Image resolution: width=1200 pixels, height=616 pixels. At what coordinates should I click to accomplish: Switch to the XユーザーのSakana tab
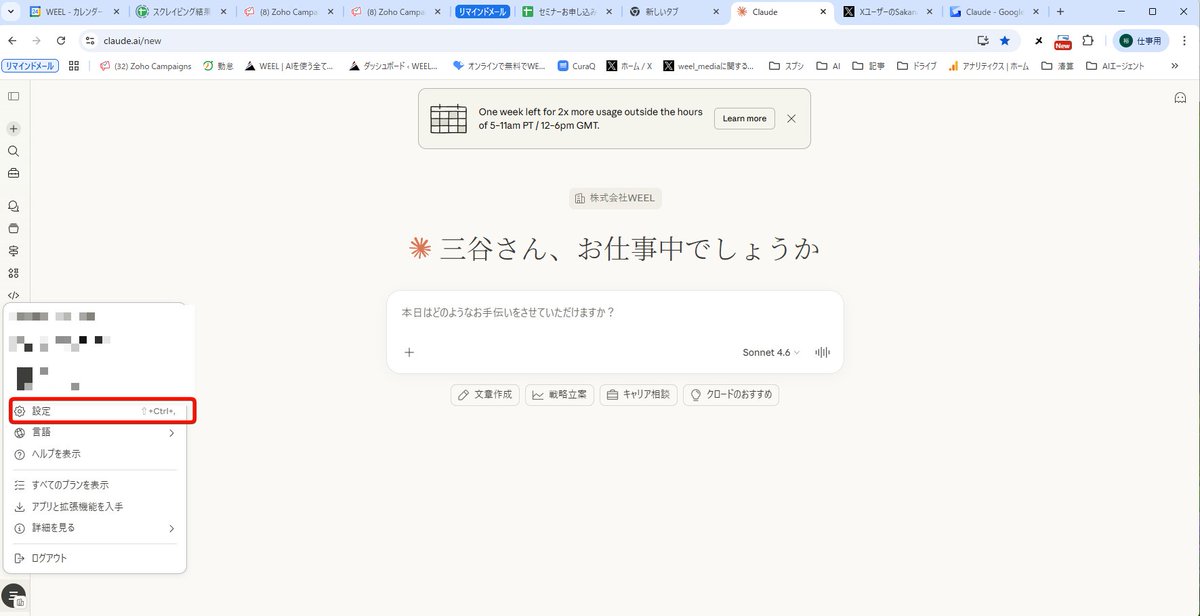887,12
